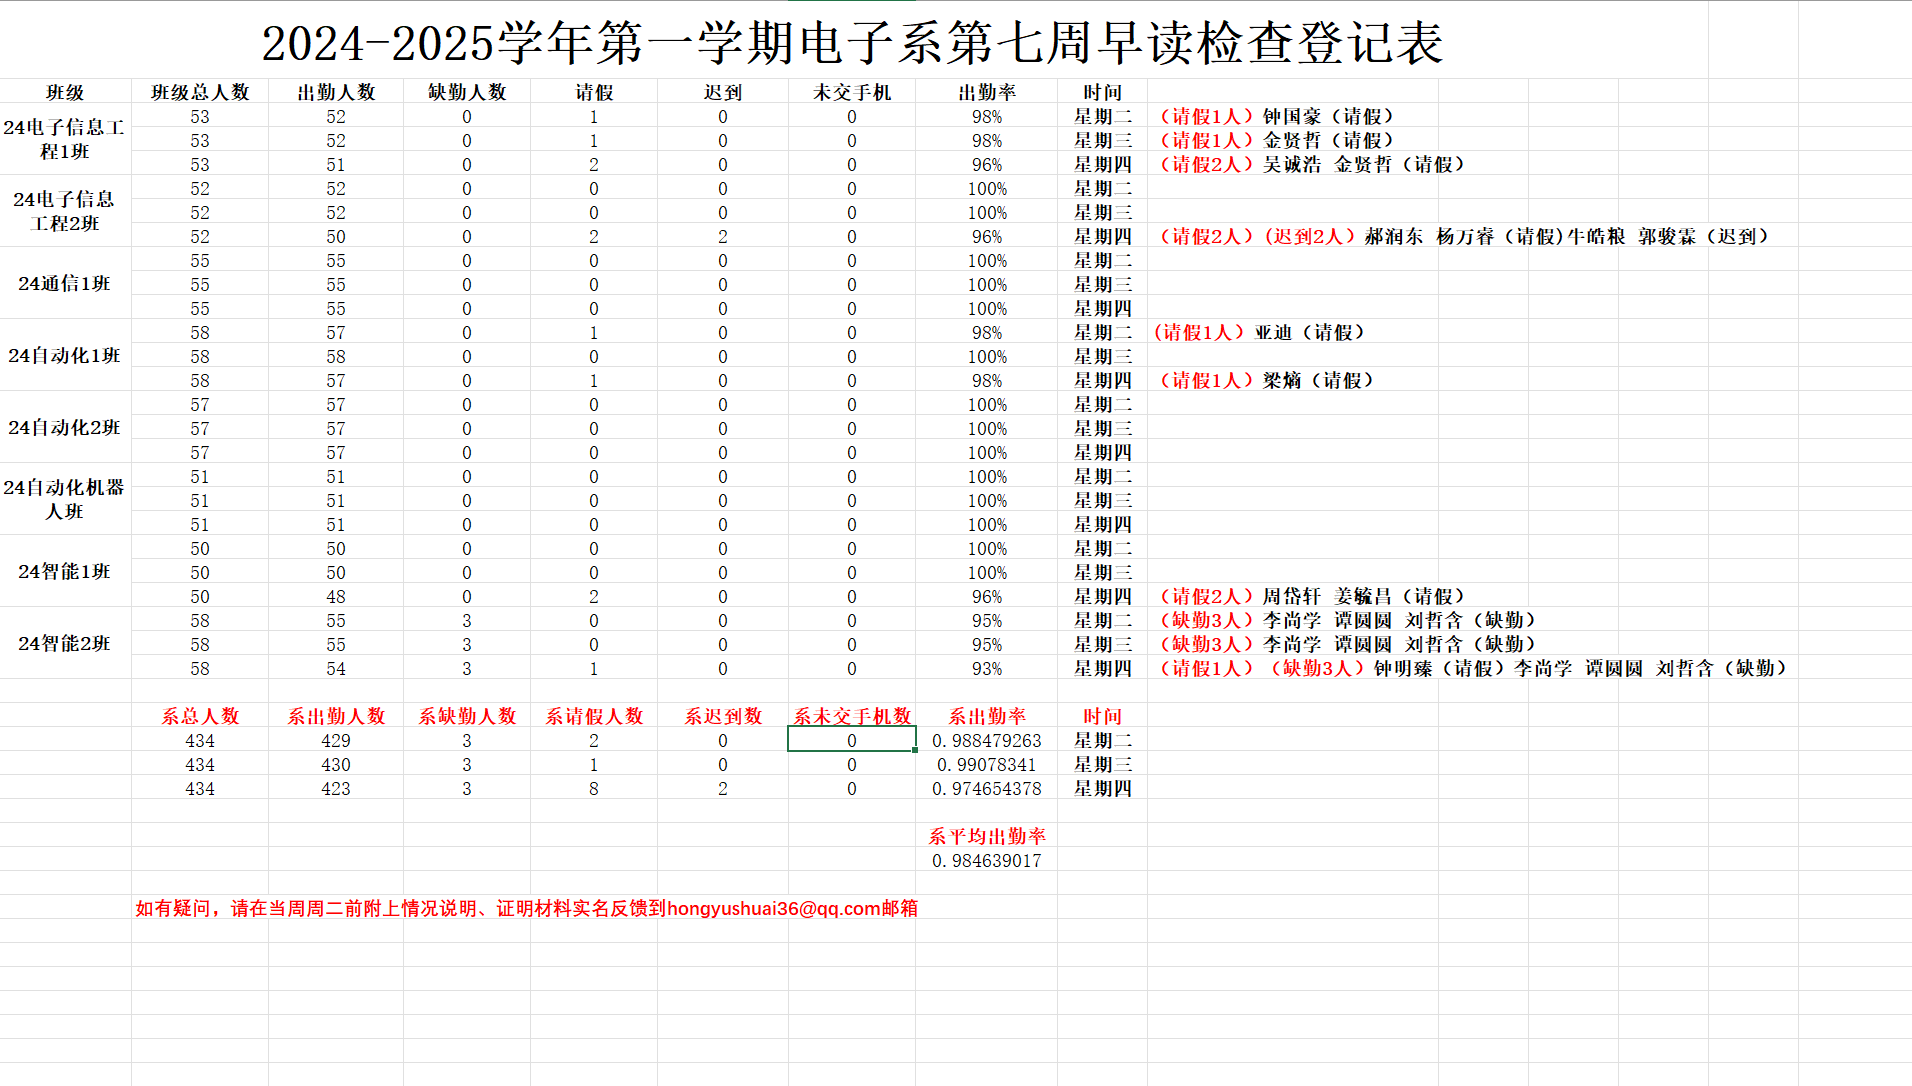1912x1086 pixels.
Task: Select the 缺勤人数 header cell
Action: [x=467, y=92]
